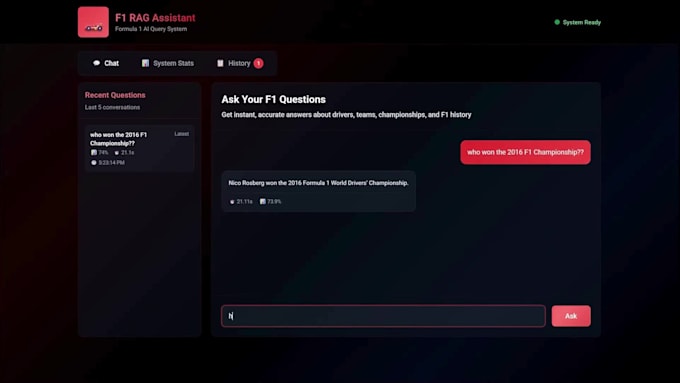The height and width of the screenshot is (383, 680).
Task: Click the Recent Questions heading
Action: pyautogui.click(x=115, y=95)
